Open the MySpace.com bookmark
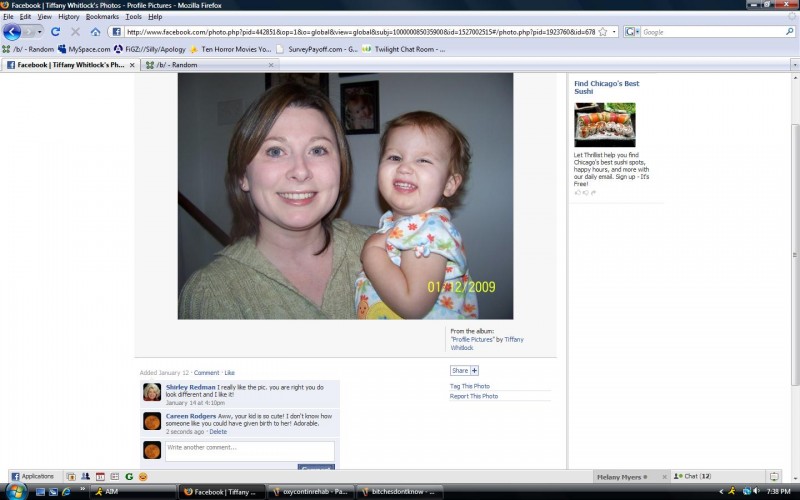 coord(84,49)
